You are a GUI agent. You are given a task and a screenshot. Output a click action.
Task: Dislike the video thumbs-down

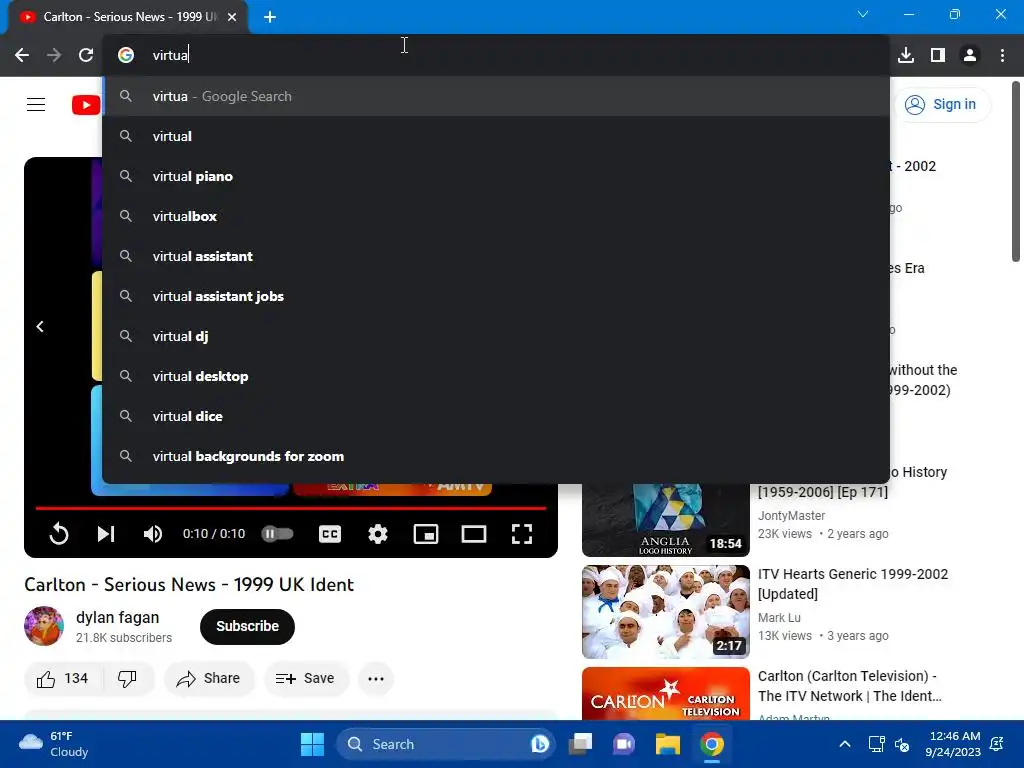tap(127, 679)
